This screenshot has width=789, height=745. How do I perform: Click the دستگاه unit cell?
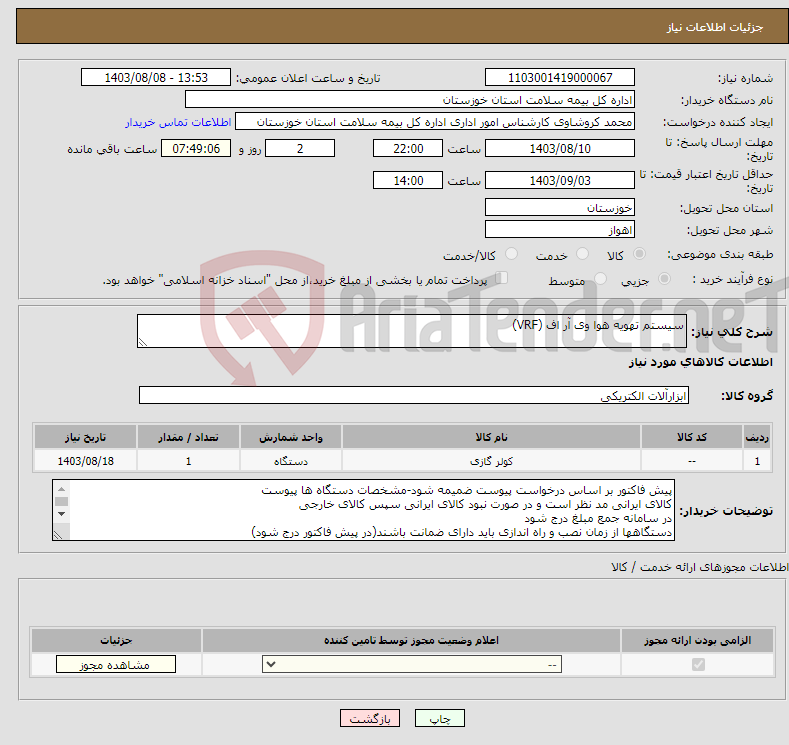tap(291, 461)
